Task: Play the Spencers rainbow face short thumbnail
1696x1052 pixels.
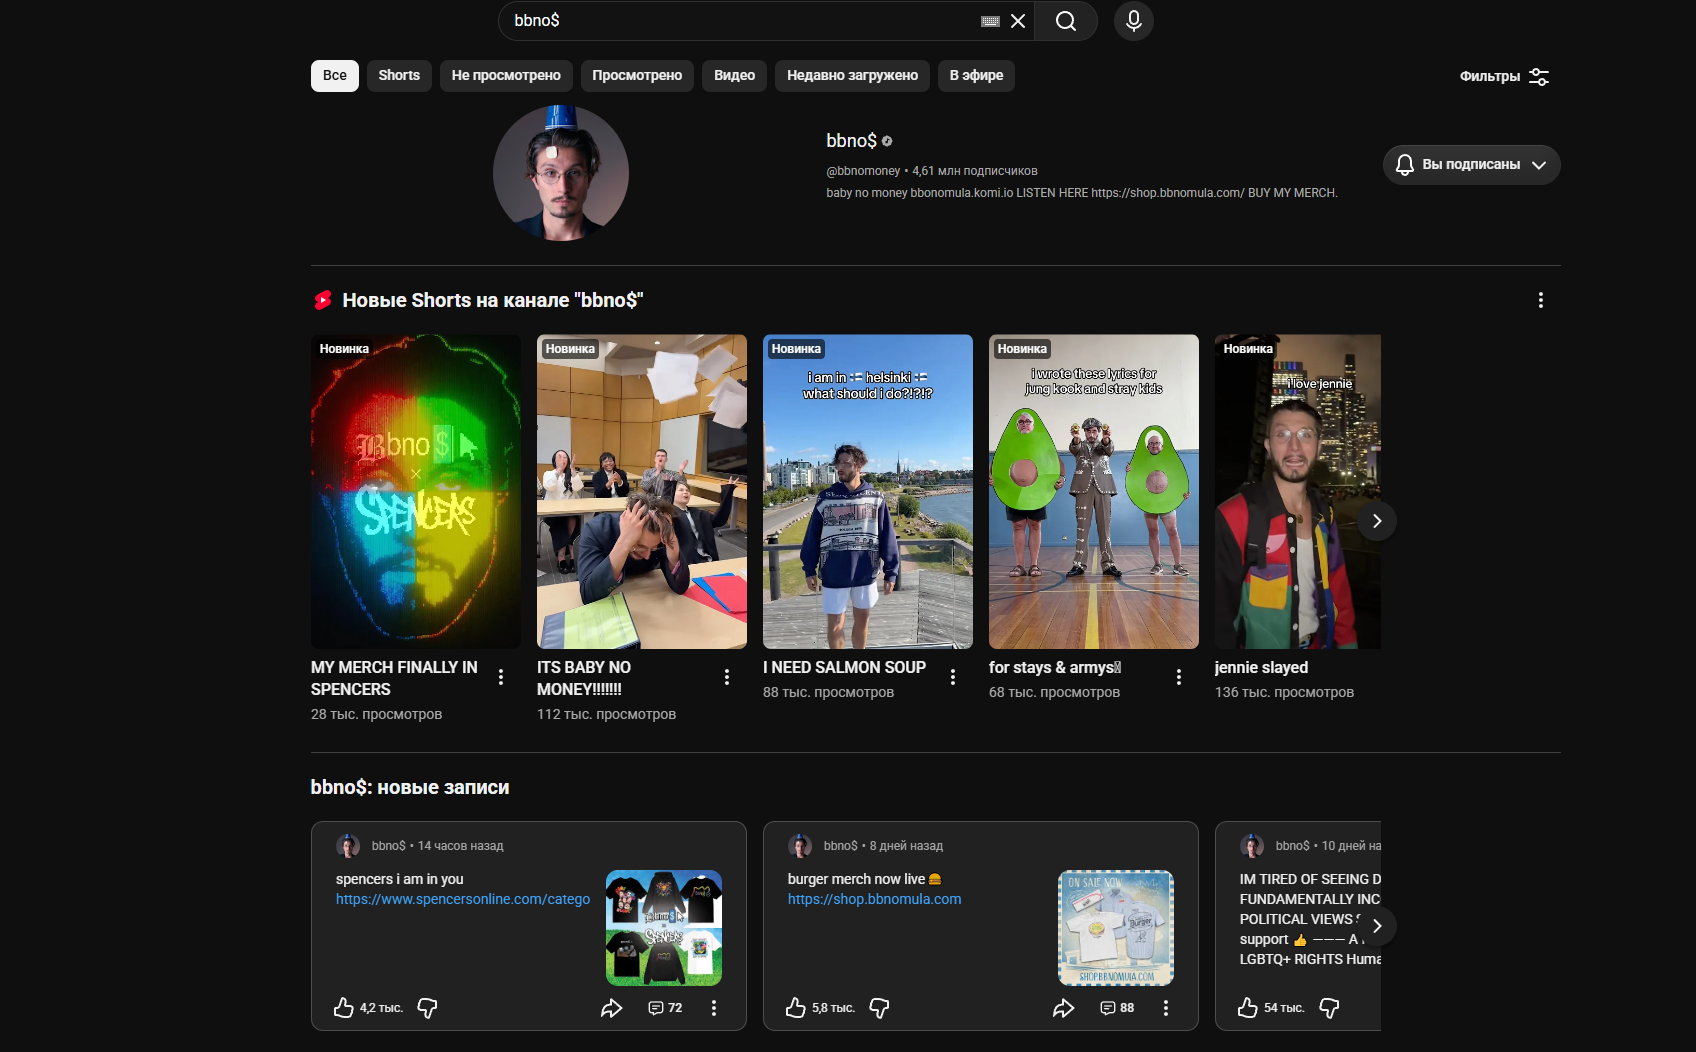Action: tap(416, 491)
